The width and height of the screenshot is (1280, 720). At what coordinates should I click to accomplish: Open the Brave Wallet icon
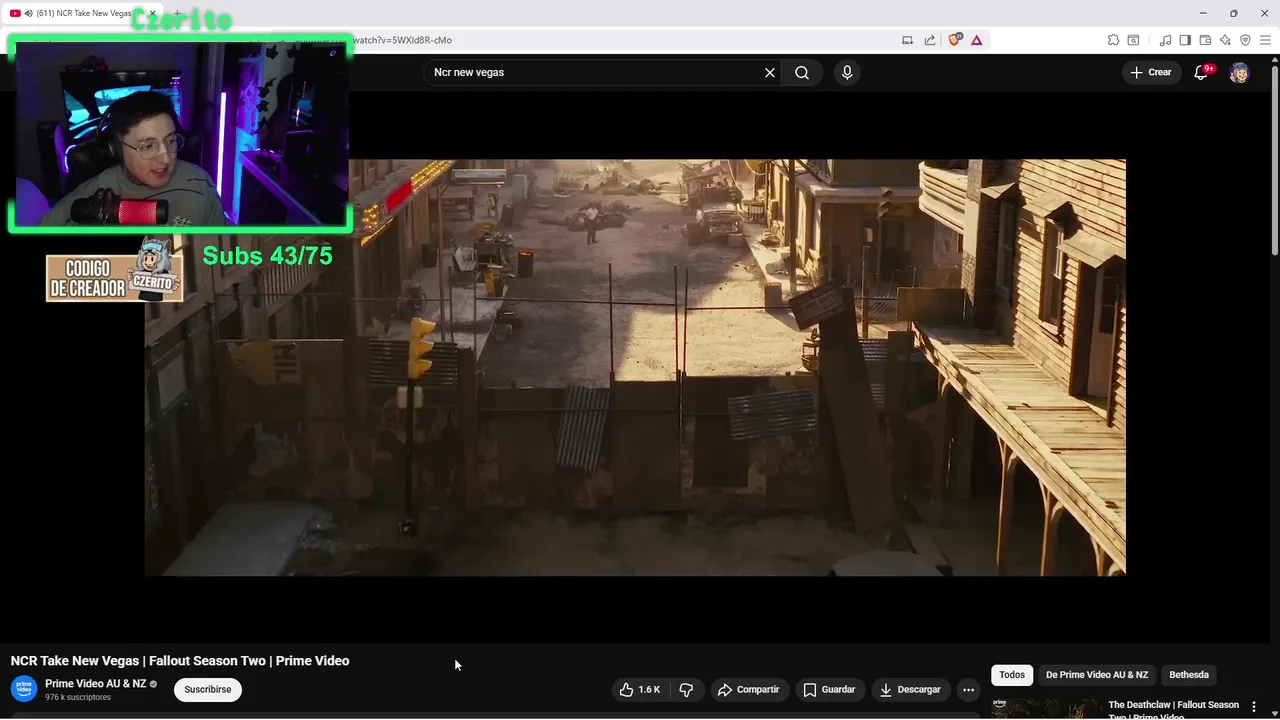(1205, 40)
